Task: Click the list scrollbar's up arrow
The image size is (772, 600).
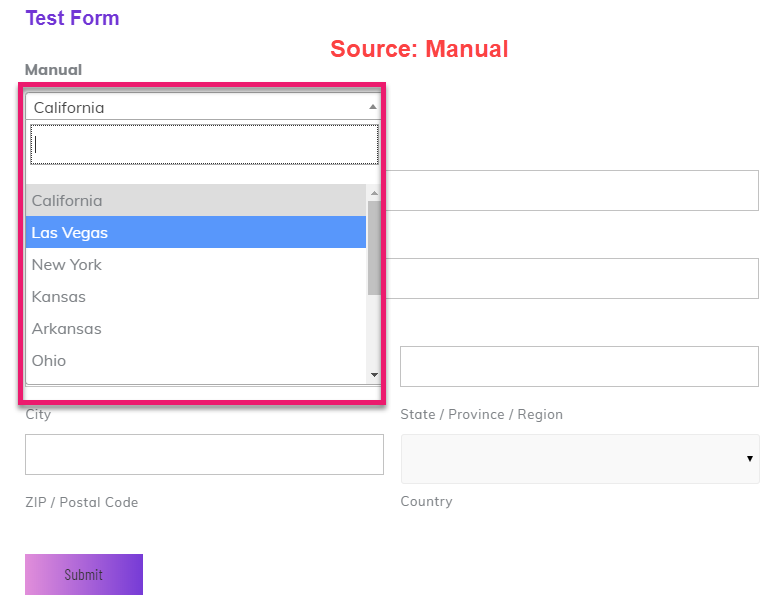Action: 374,192
